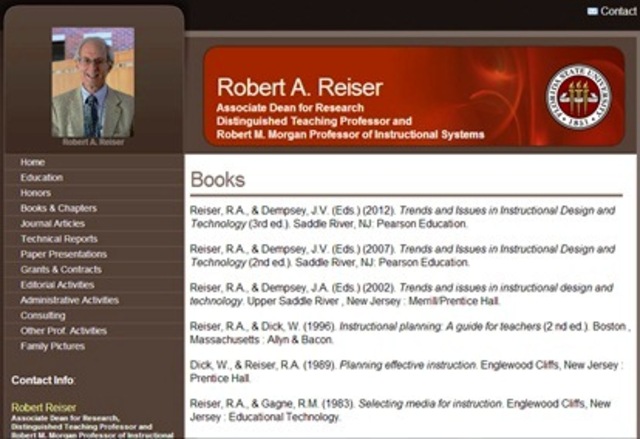Click the photo caption Robert A. Reiser
Viewport: 640px width, 439px height.
tap(93, 142)
